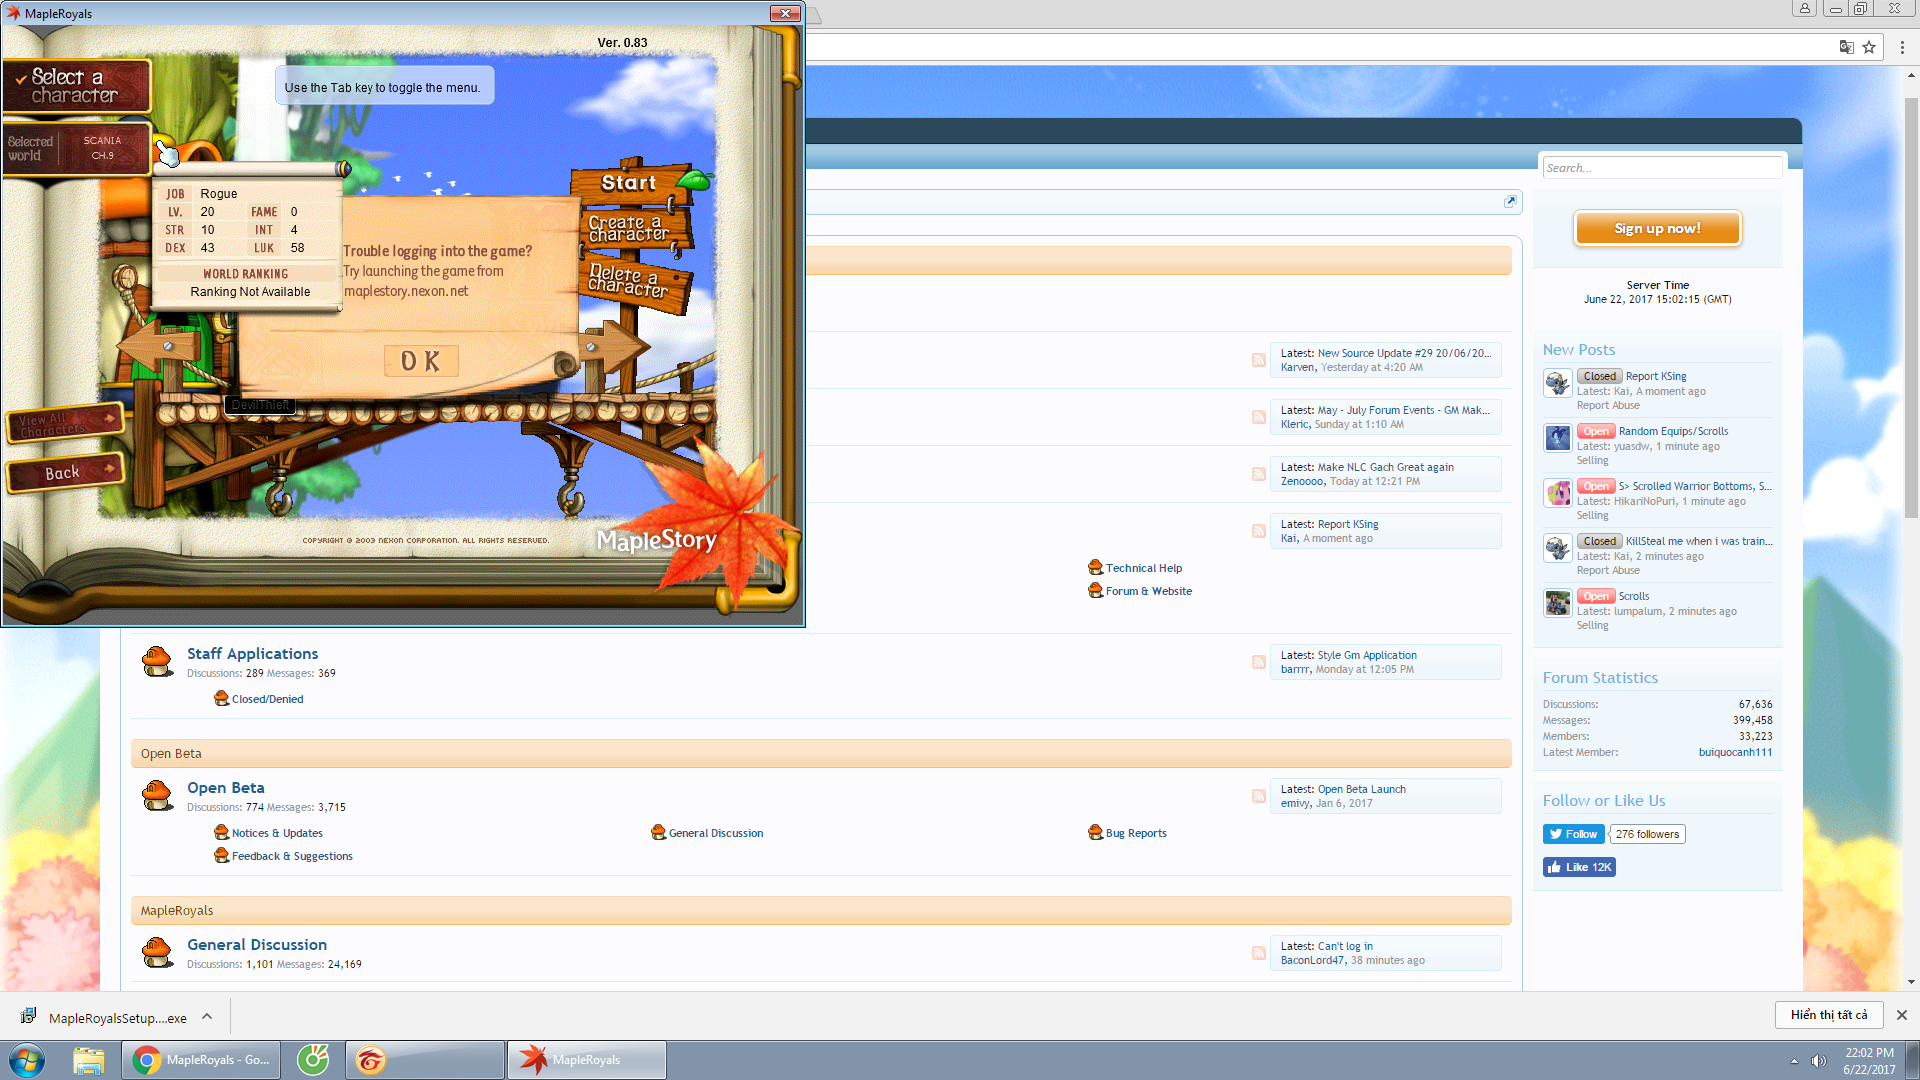This screenshot has height=1080, width=1920.
Task: Show hidden system tray icons
Action: pyautogui.click(x=1794, y=1061)
